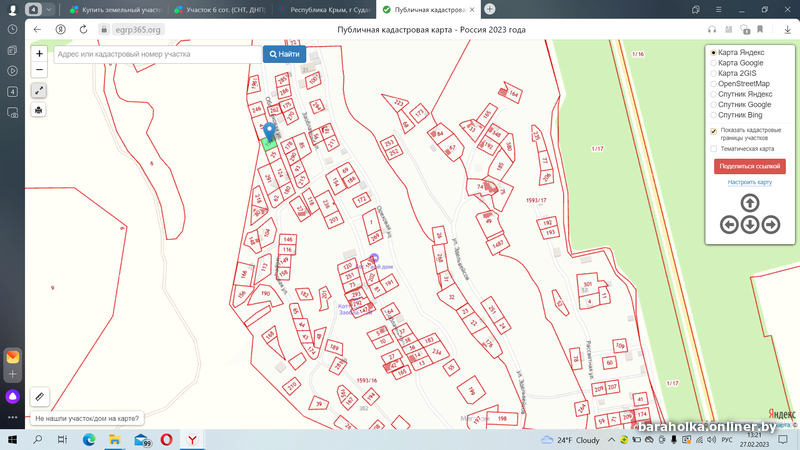Zoom in the map with plus button
The image size is (800, 450).
click(x=39, y=54)
